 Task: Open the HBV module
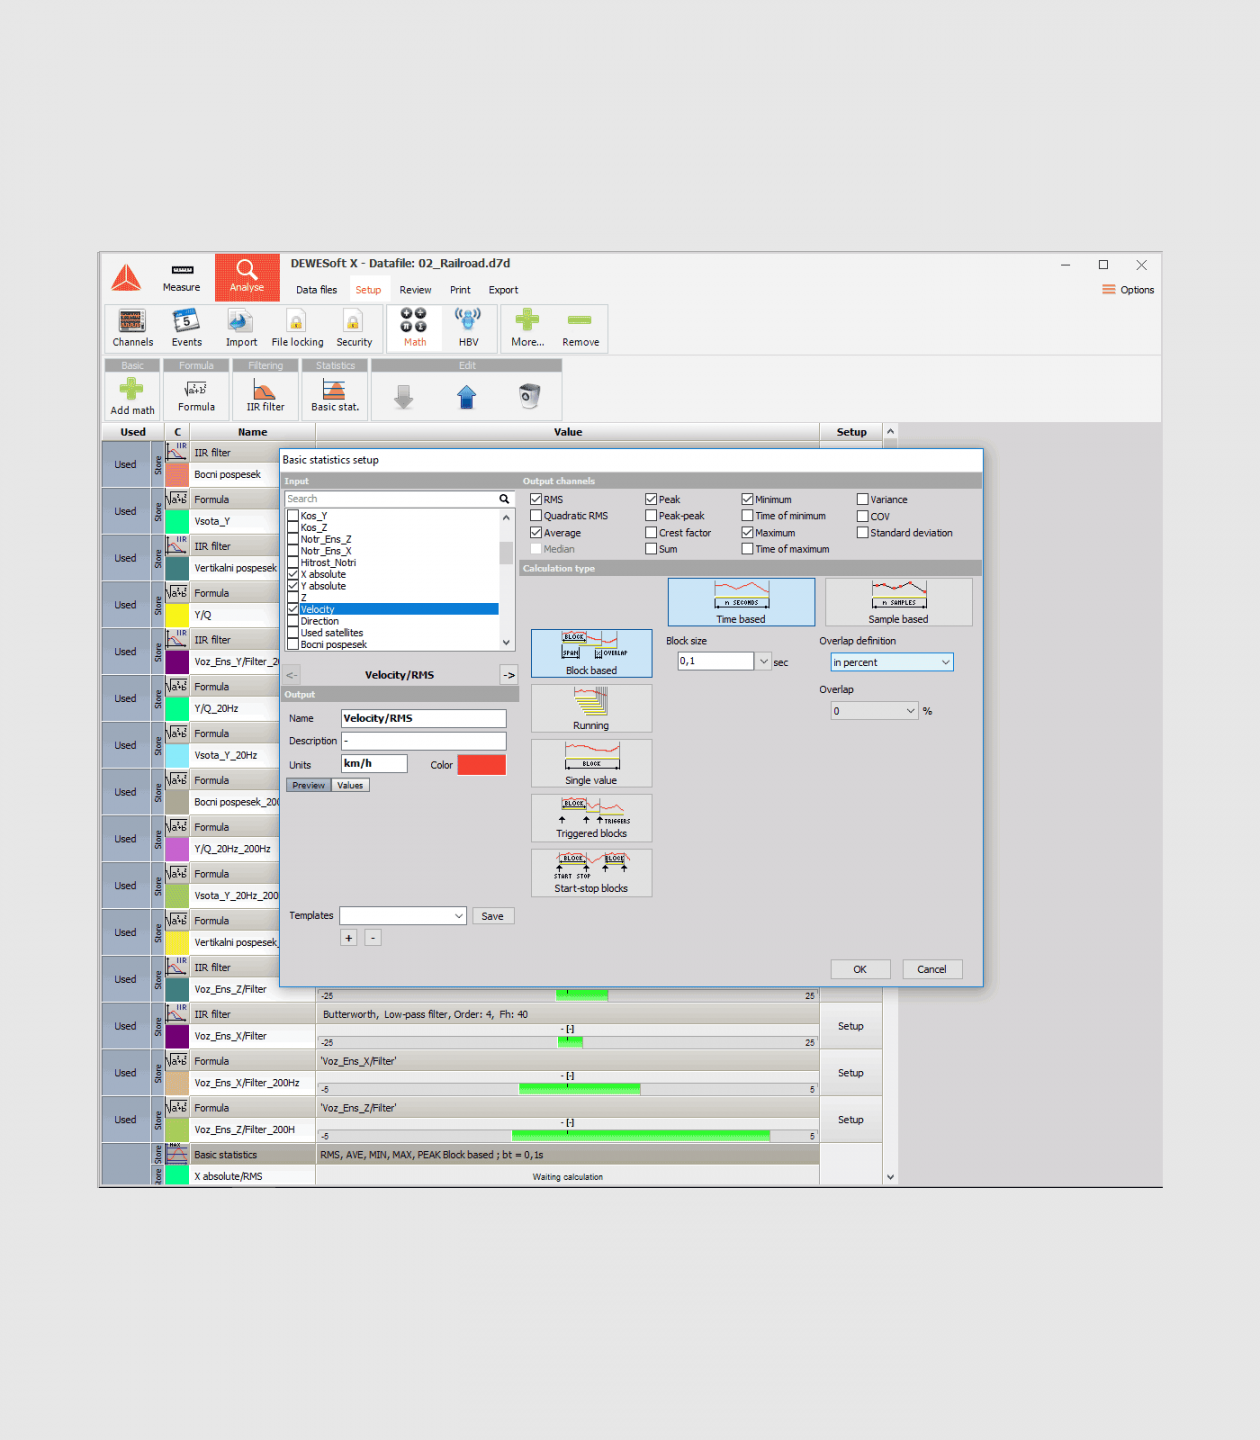tap(468, 329)
